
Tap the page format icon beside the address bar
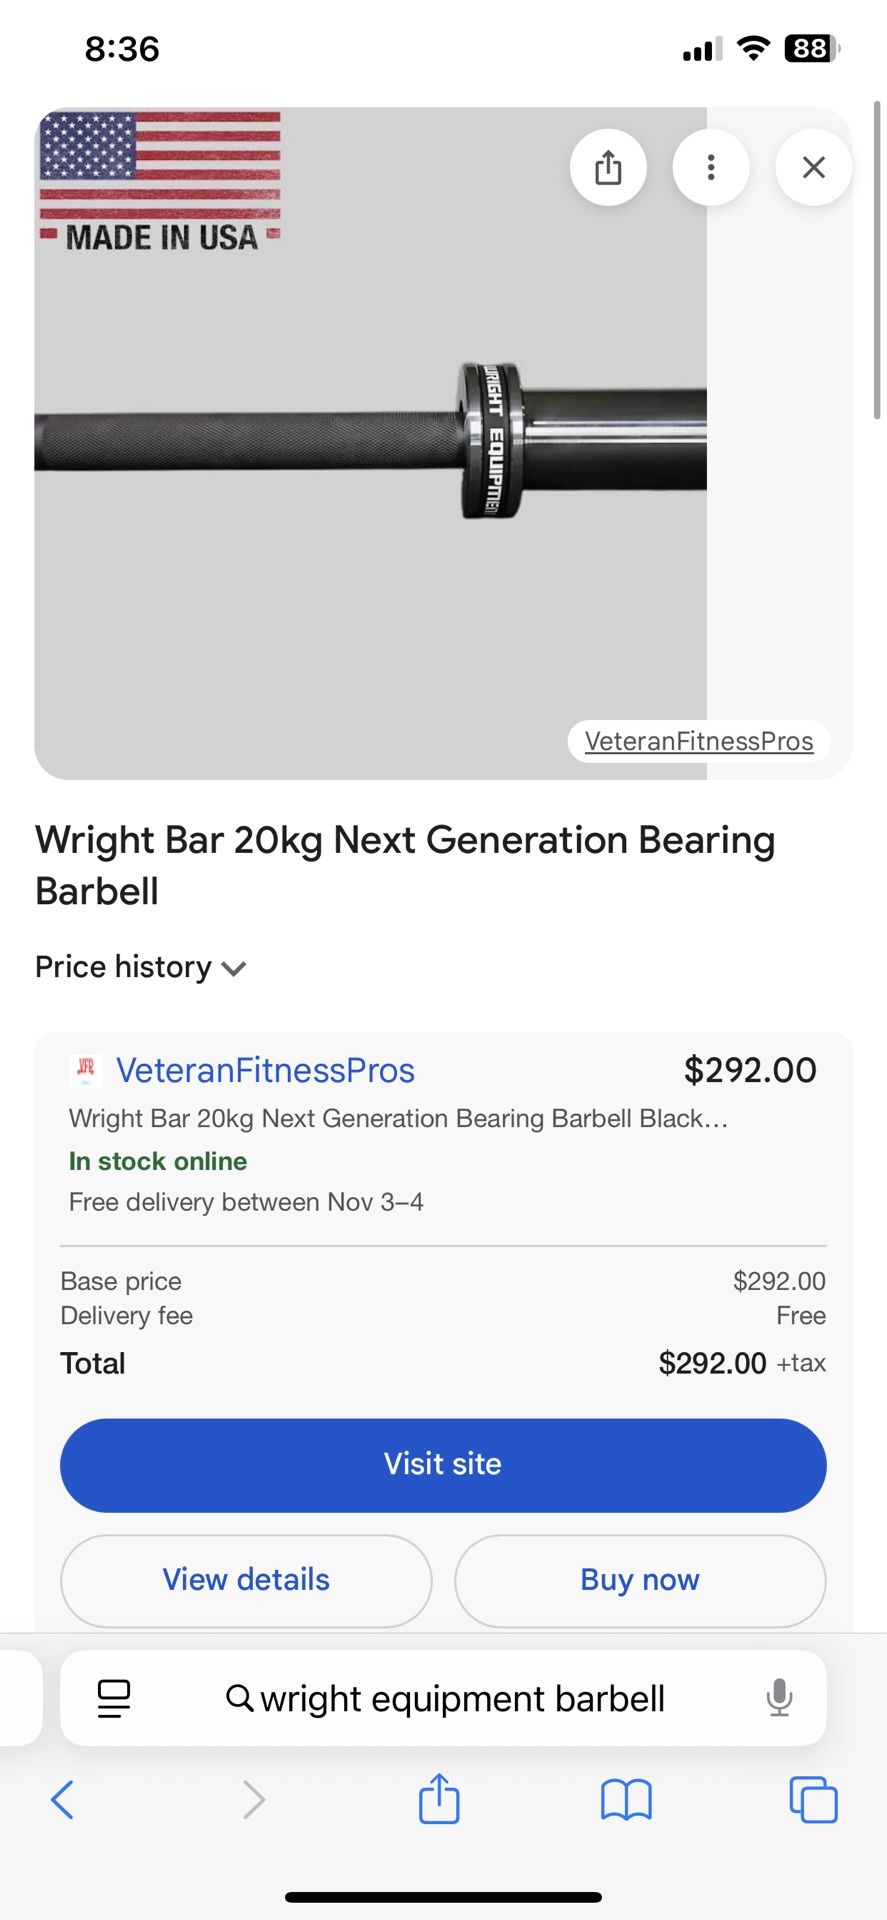coord(113,1697)
